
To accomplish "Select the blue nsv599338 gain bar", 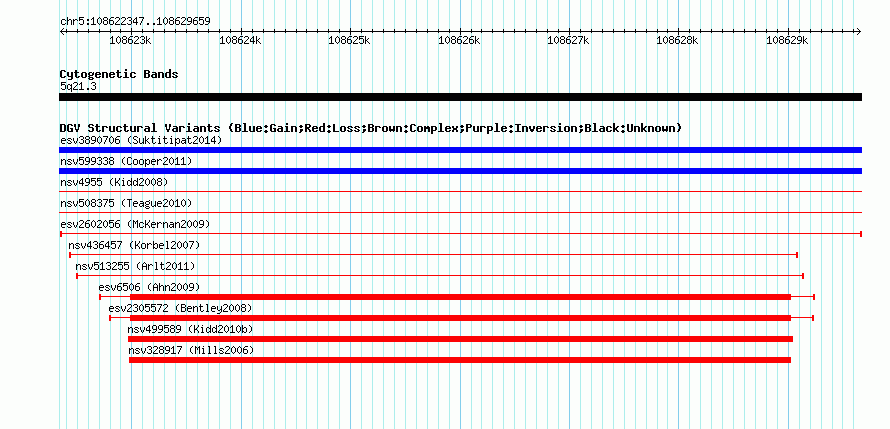I will click(x=460, y=171).
